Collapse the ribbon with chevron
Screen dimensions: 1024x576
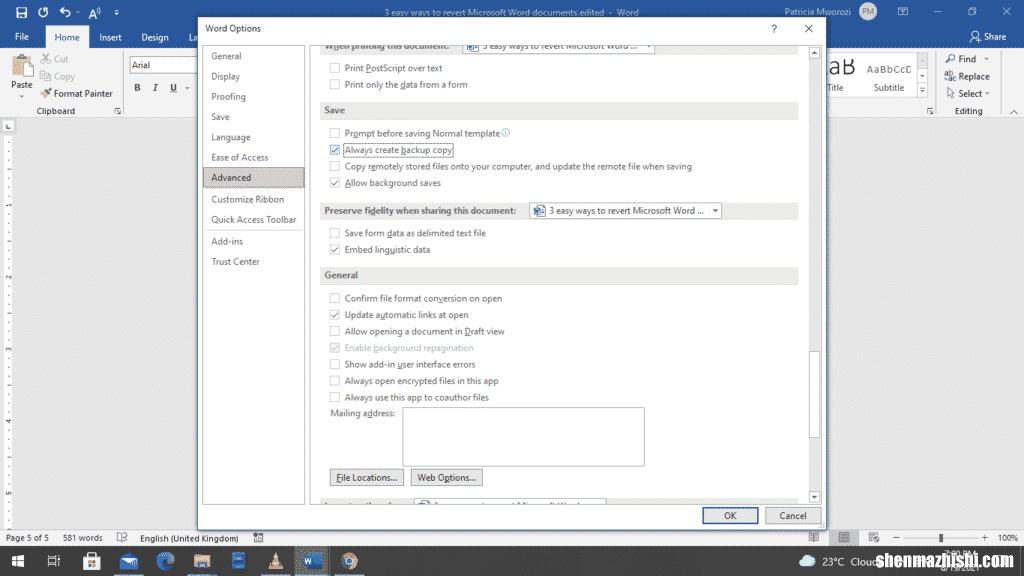pos(1014,112)
